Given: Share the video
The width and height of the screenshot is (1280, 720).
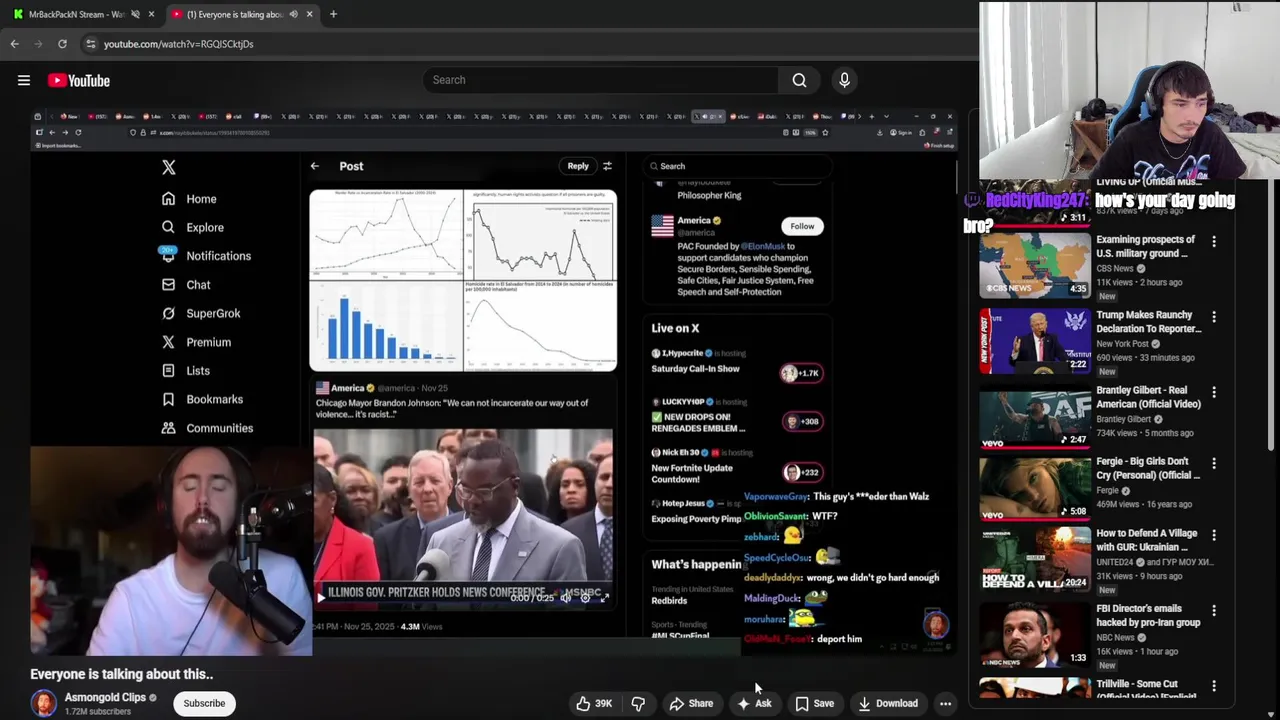Looking at the screenshot, I should coord(691,704).
